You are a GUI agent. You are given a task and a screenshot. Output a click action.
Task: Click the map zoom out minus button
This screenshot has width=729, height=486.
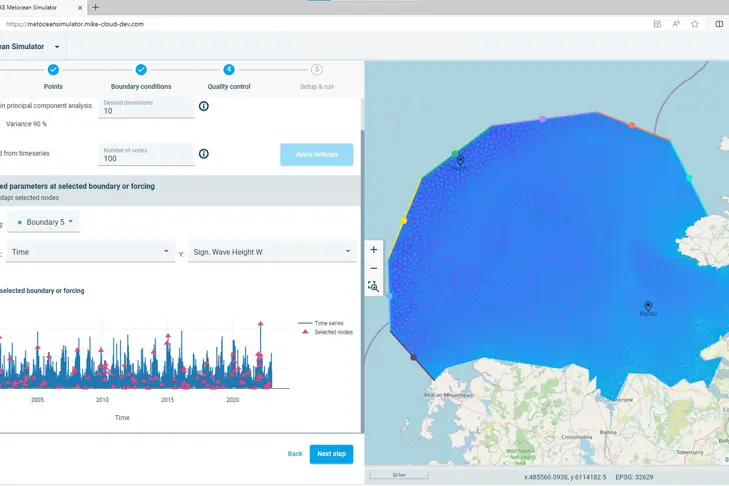pyautogui.click(x=373, y=268)
